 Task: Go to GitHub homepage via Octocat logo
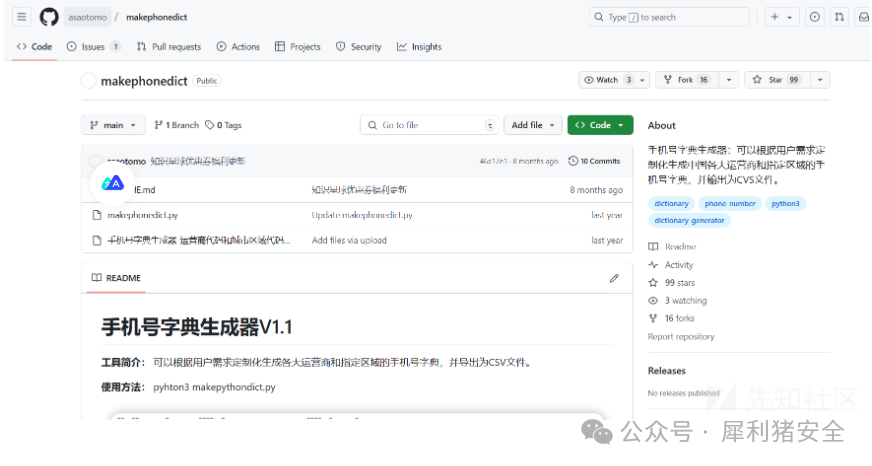(x=49, y=17)
